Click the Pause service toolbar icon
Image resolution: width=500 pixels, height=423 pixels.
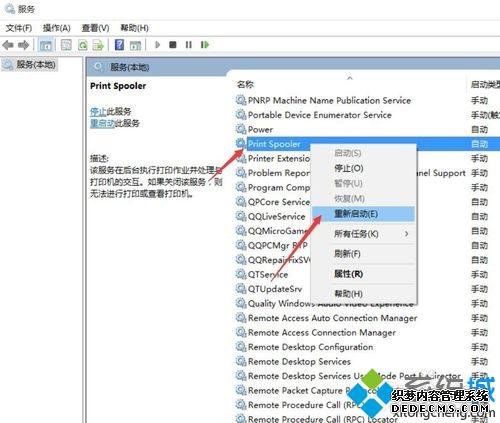click(x=189, y=45)
